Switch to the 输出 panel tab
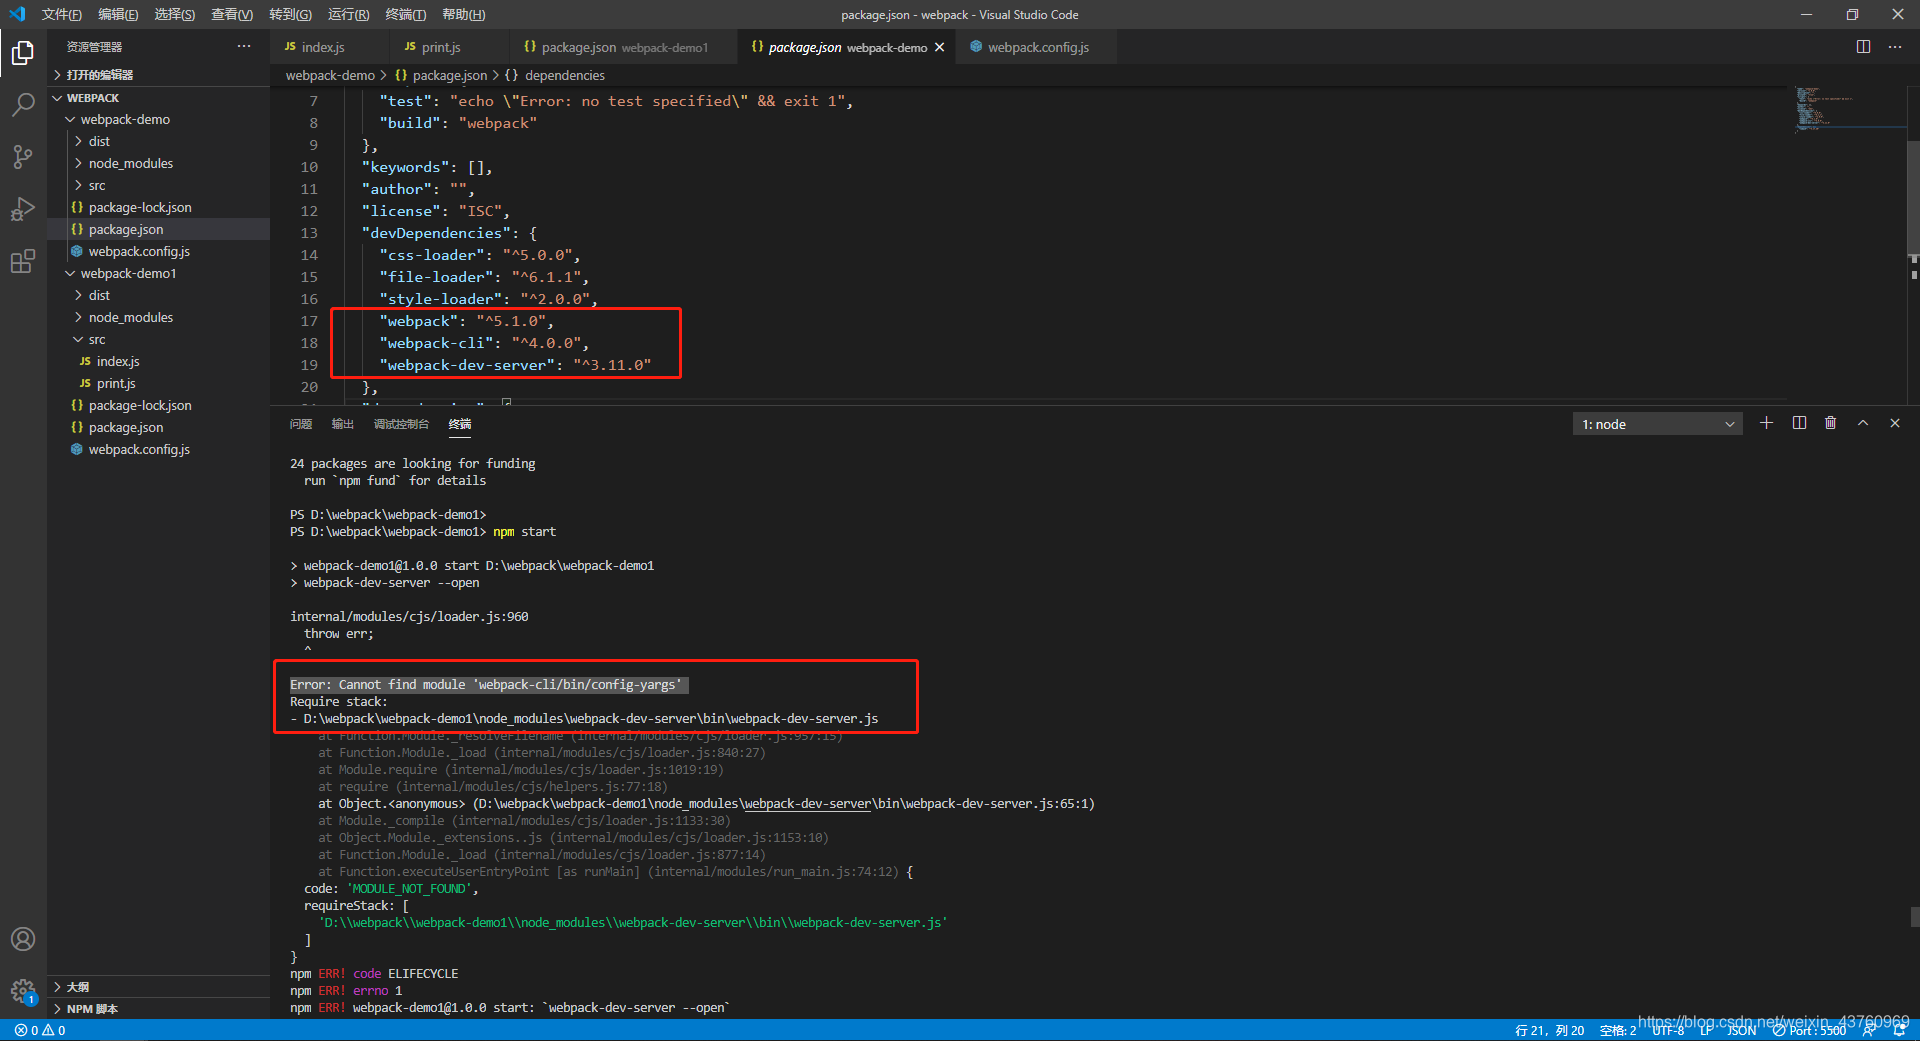The image size is (1920, 1041). tap(343, 424)
